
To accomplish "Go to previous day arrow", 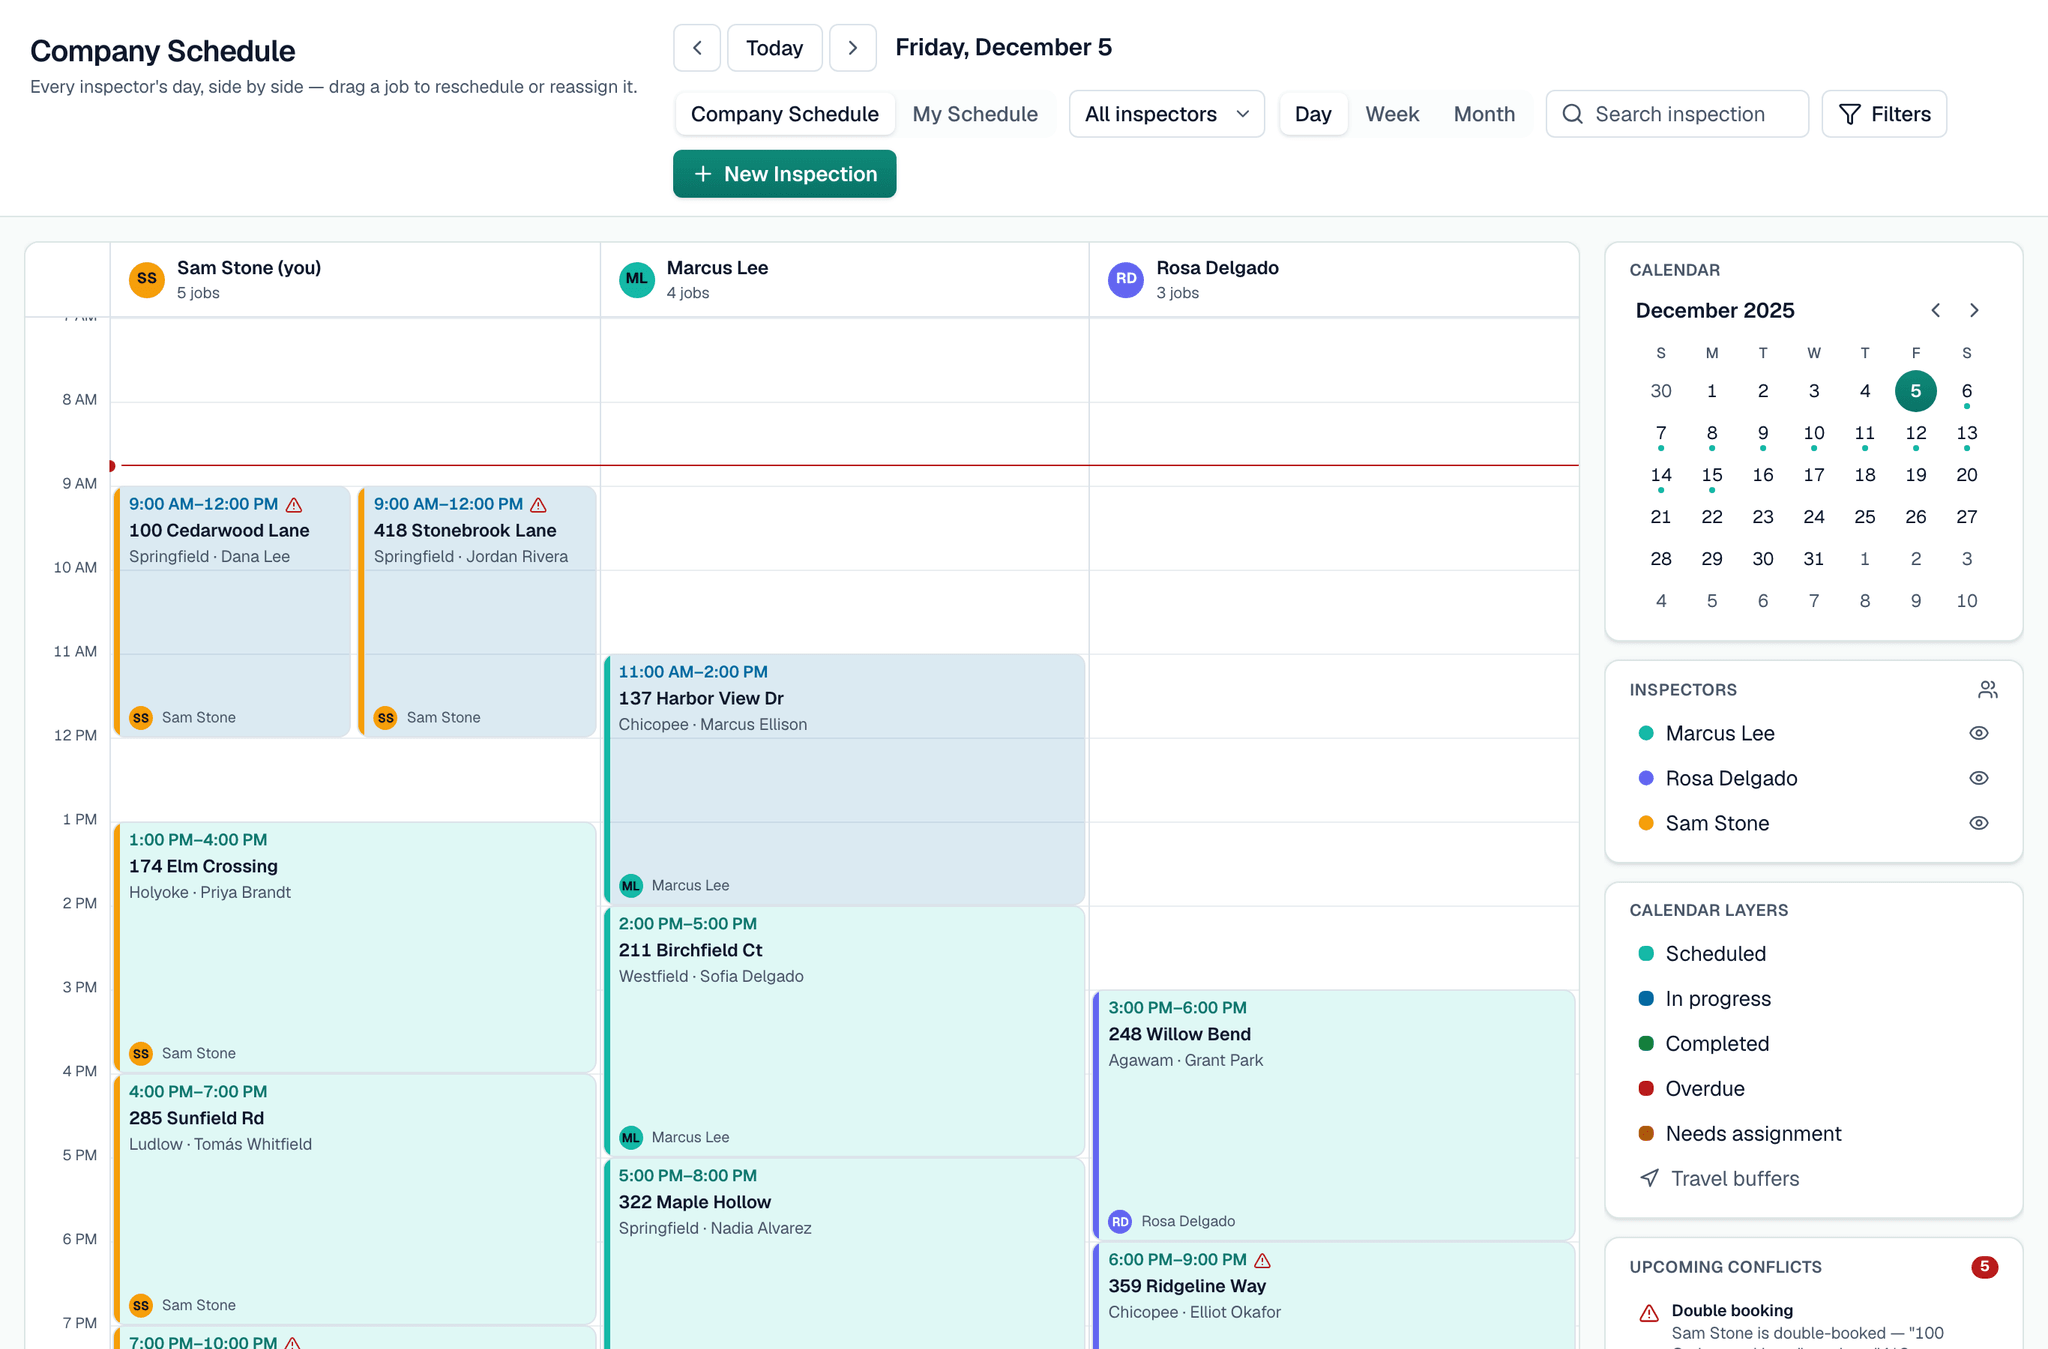I will (x=697, y=48).
